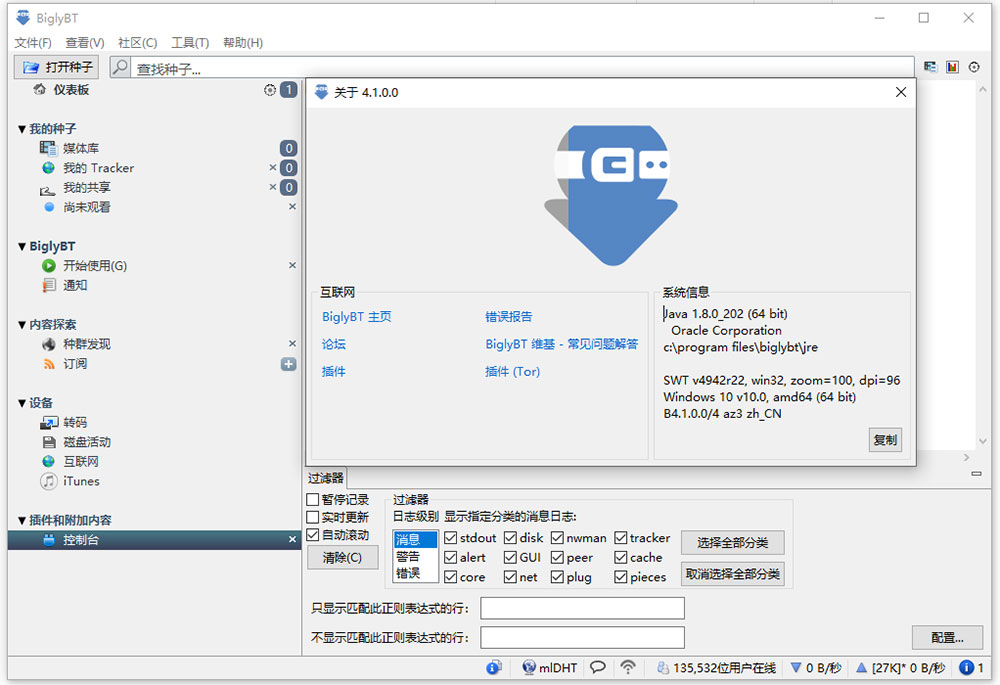
Task: Uncheck the pieces category checkbox
Action: coord(621,577)
